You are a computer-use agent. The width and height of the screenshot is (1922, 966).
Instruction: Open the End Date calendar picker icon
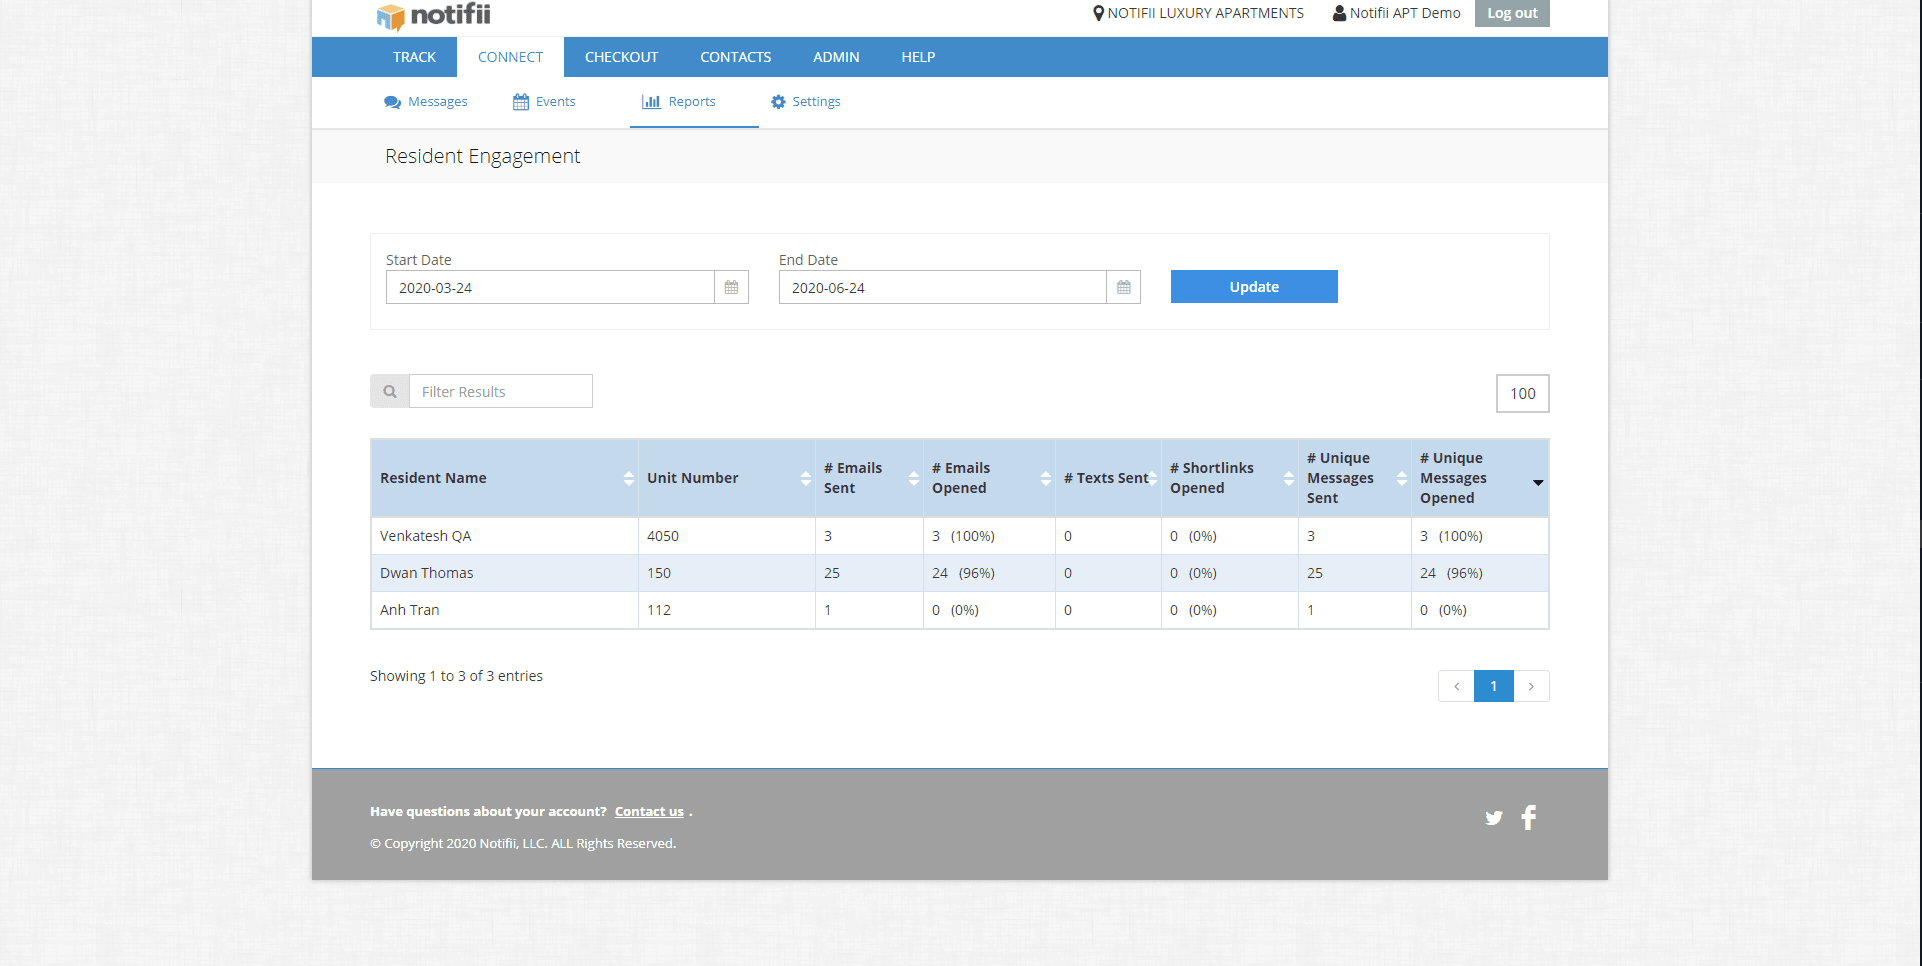click(1123, 287)
